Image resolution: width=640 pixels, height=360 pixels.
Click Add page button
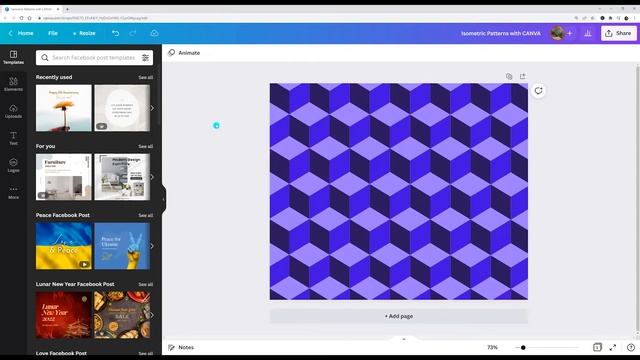click(x=398, y=316)
